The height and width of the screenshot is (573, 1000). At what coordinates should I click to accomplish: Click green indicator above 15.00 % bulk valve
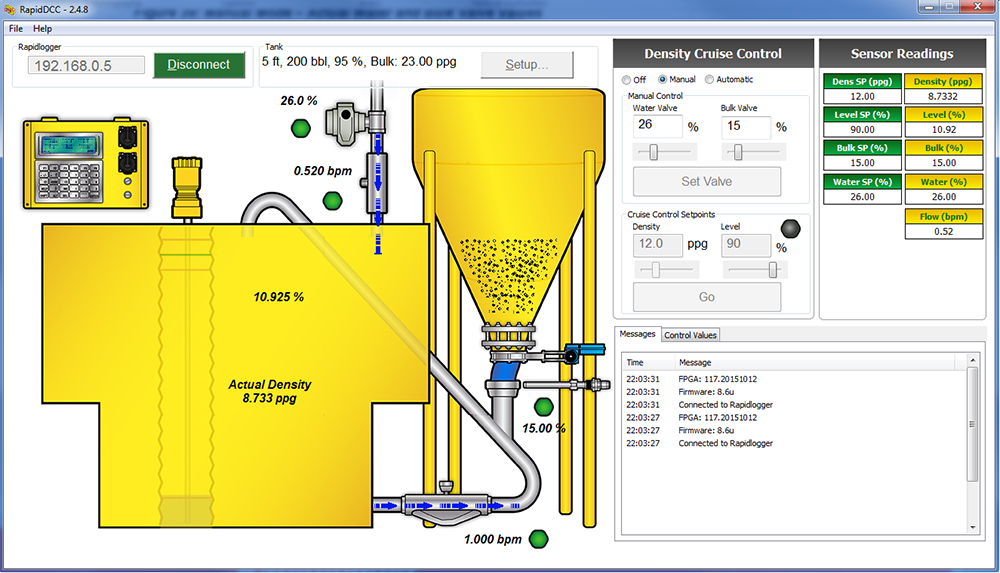click(543, 406)
